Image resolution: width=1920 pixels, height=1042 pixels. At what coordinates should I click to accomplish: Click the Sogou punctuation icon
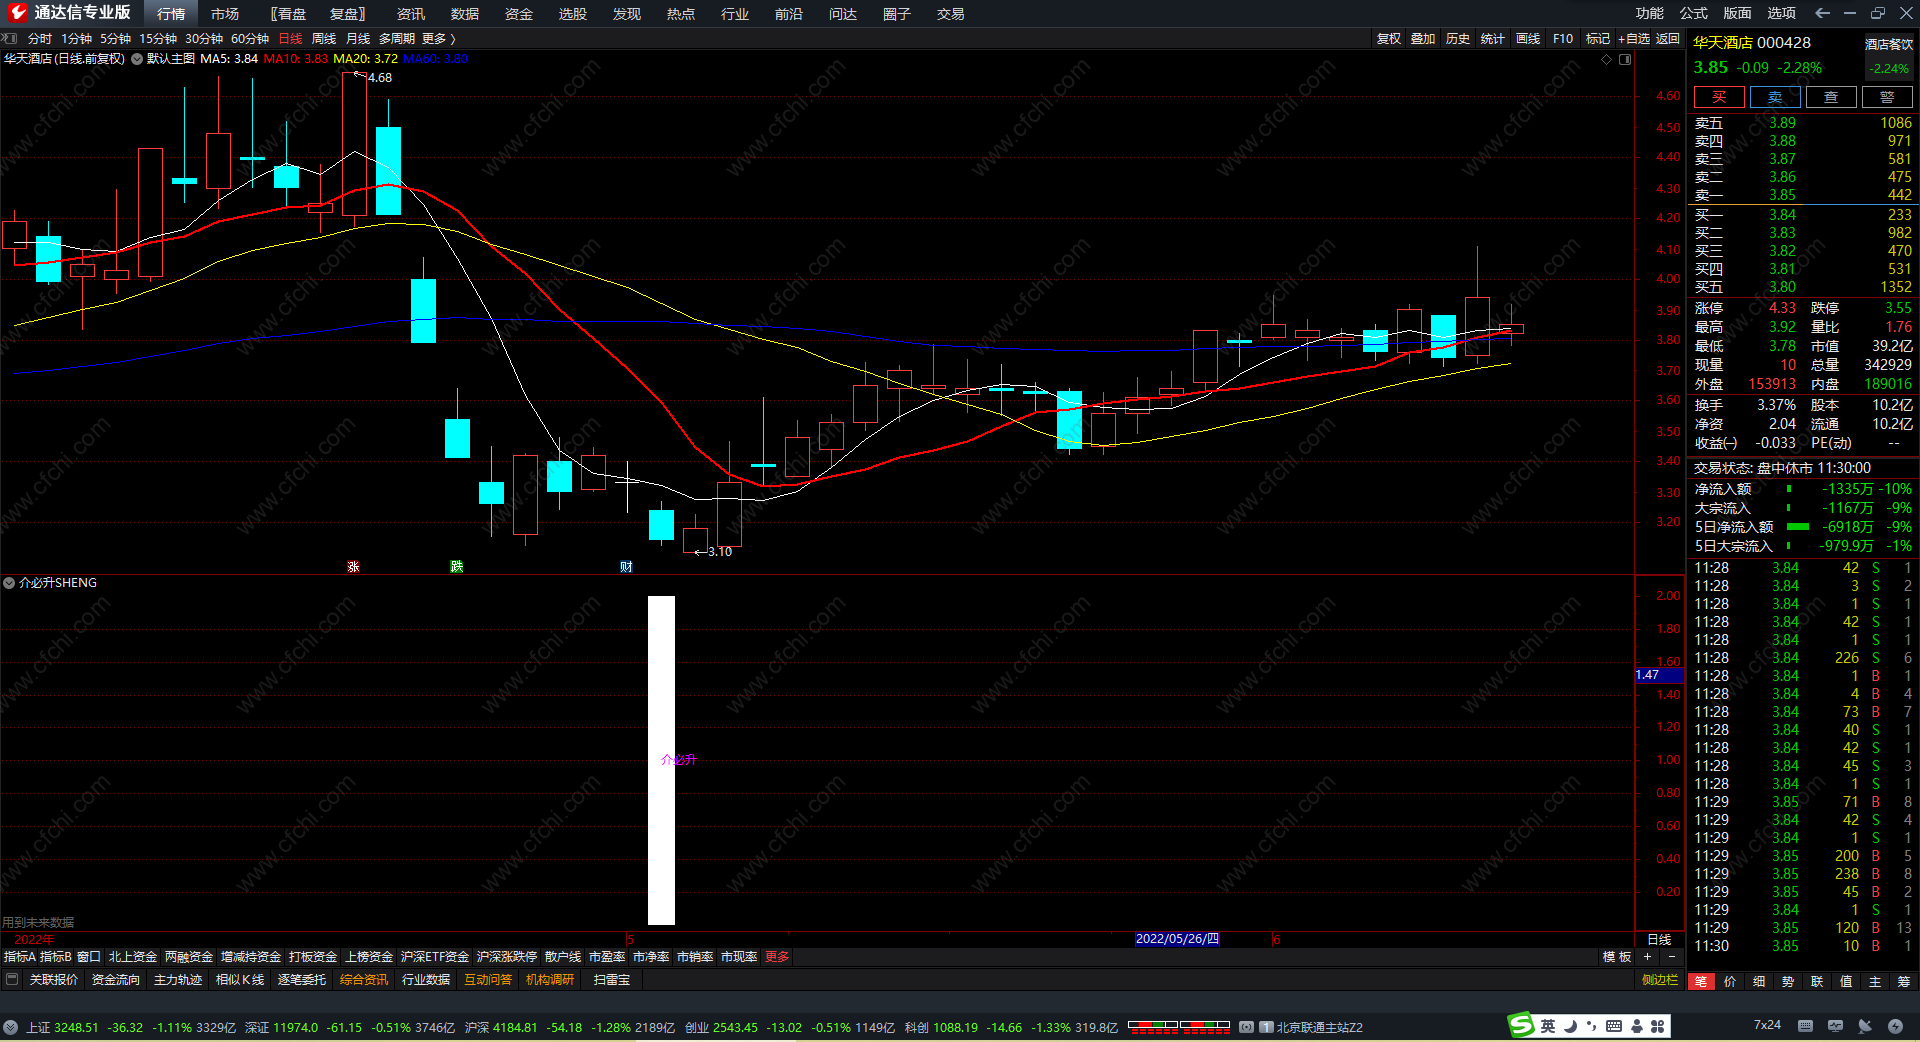(1591, 1026)
